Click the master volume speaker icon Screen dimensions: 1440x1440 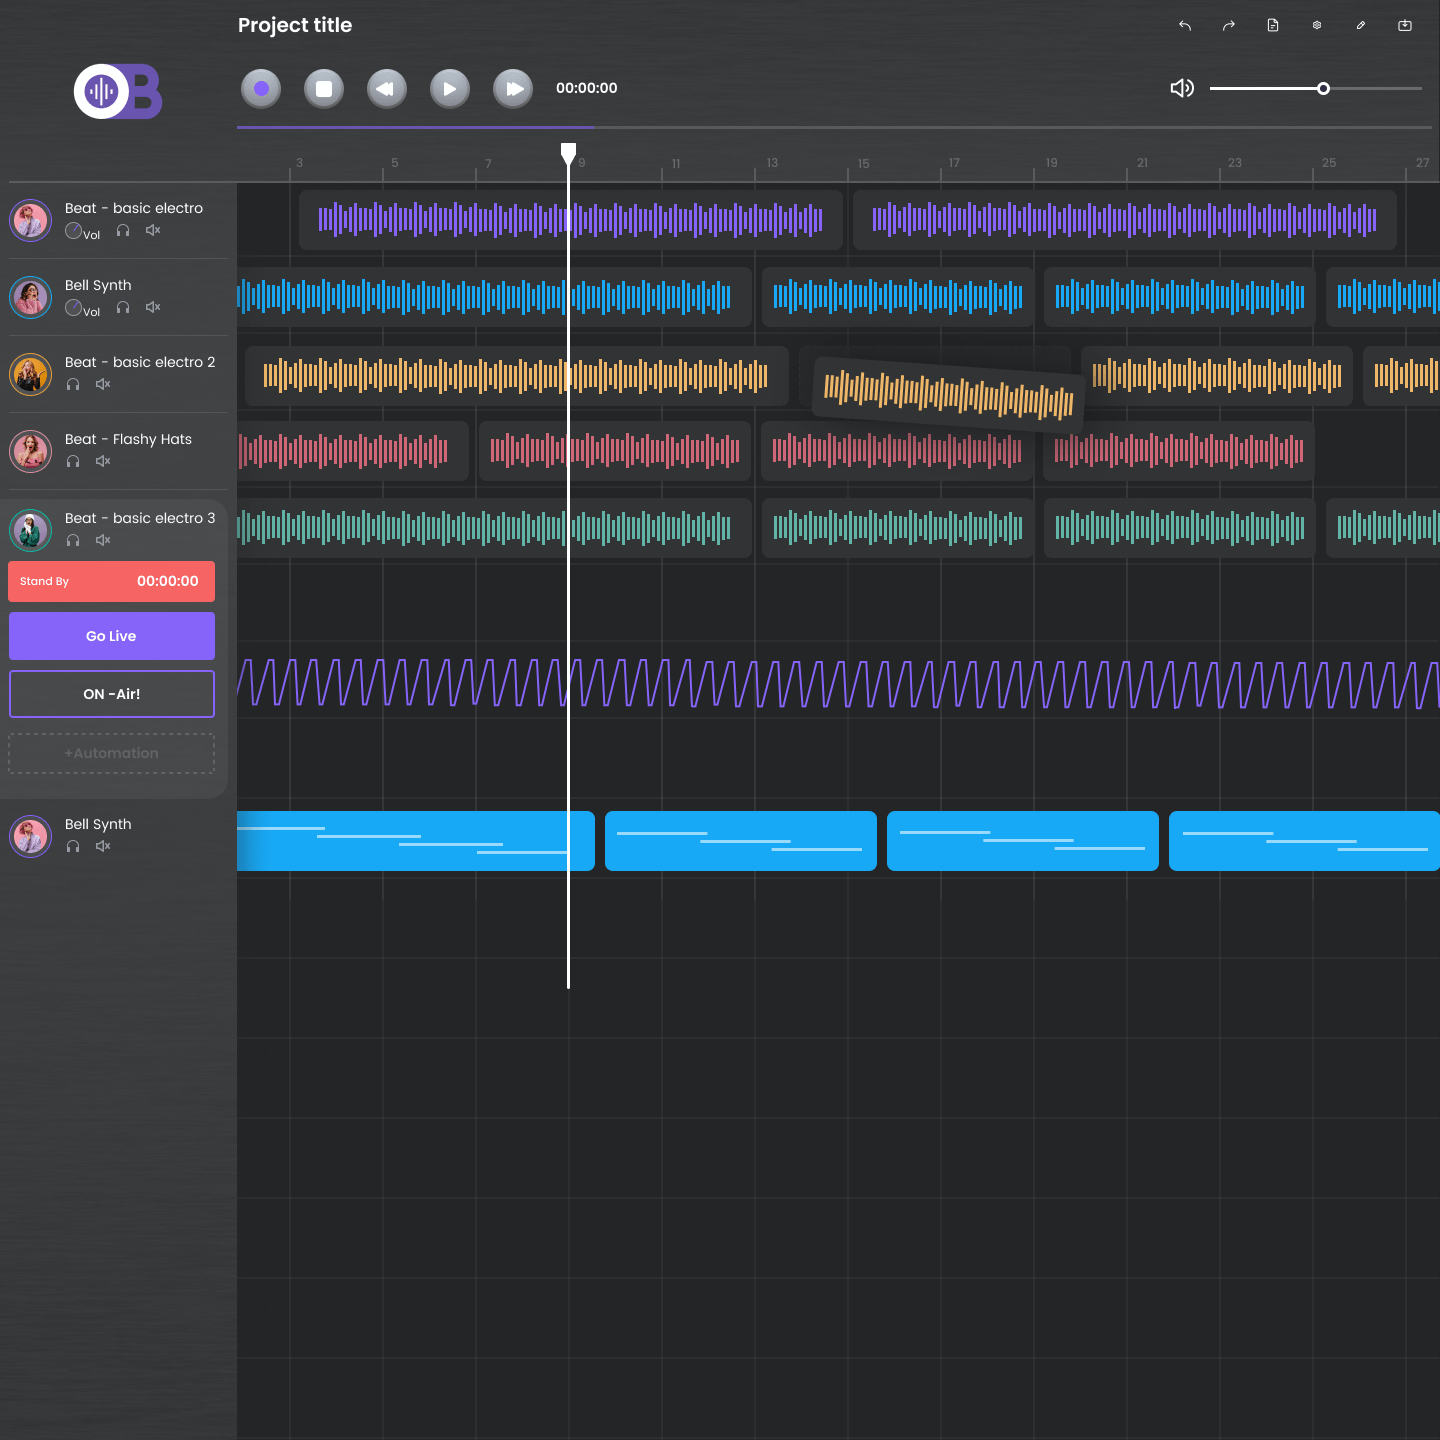click(1182, 88)
